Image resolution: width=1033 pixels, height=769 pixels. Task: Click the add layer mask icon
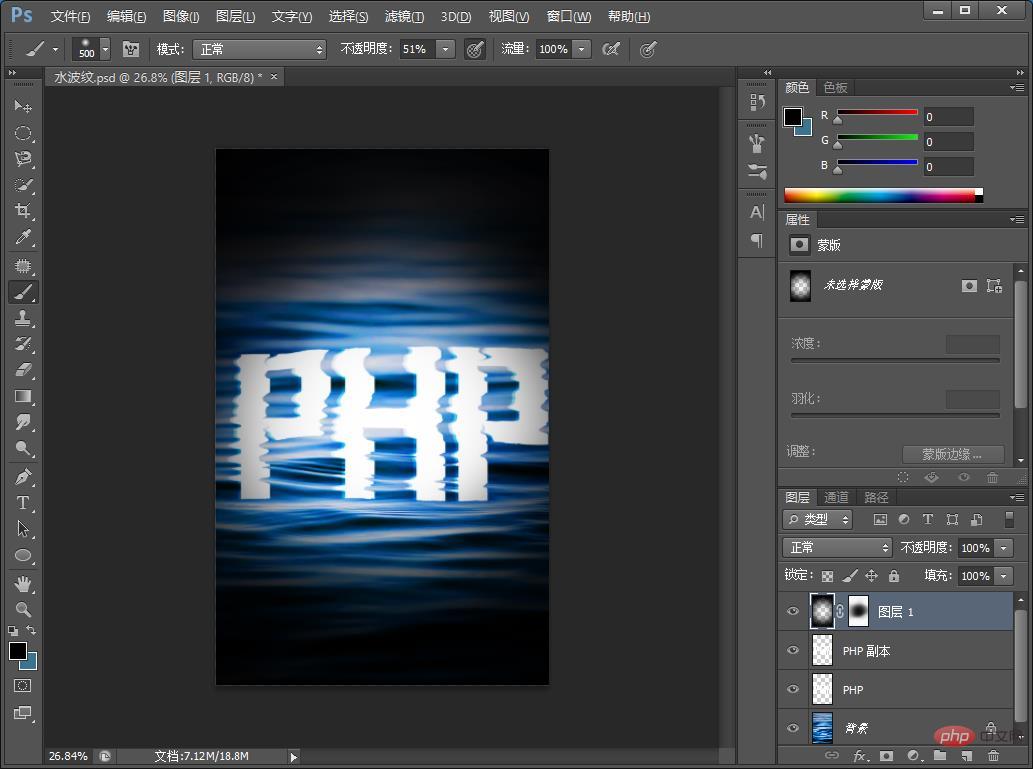(886, 756)
